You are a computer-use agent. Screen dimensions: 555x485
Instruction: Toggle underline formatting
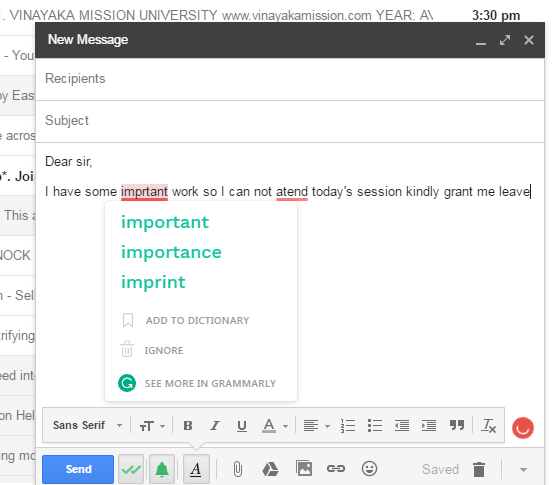coord(242,426)
